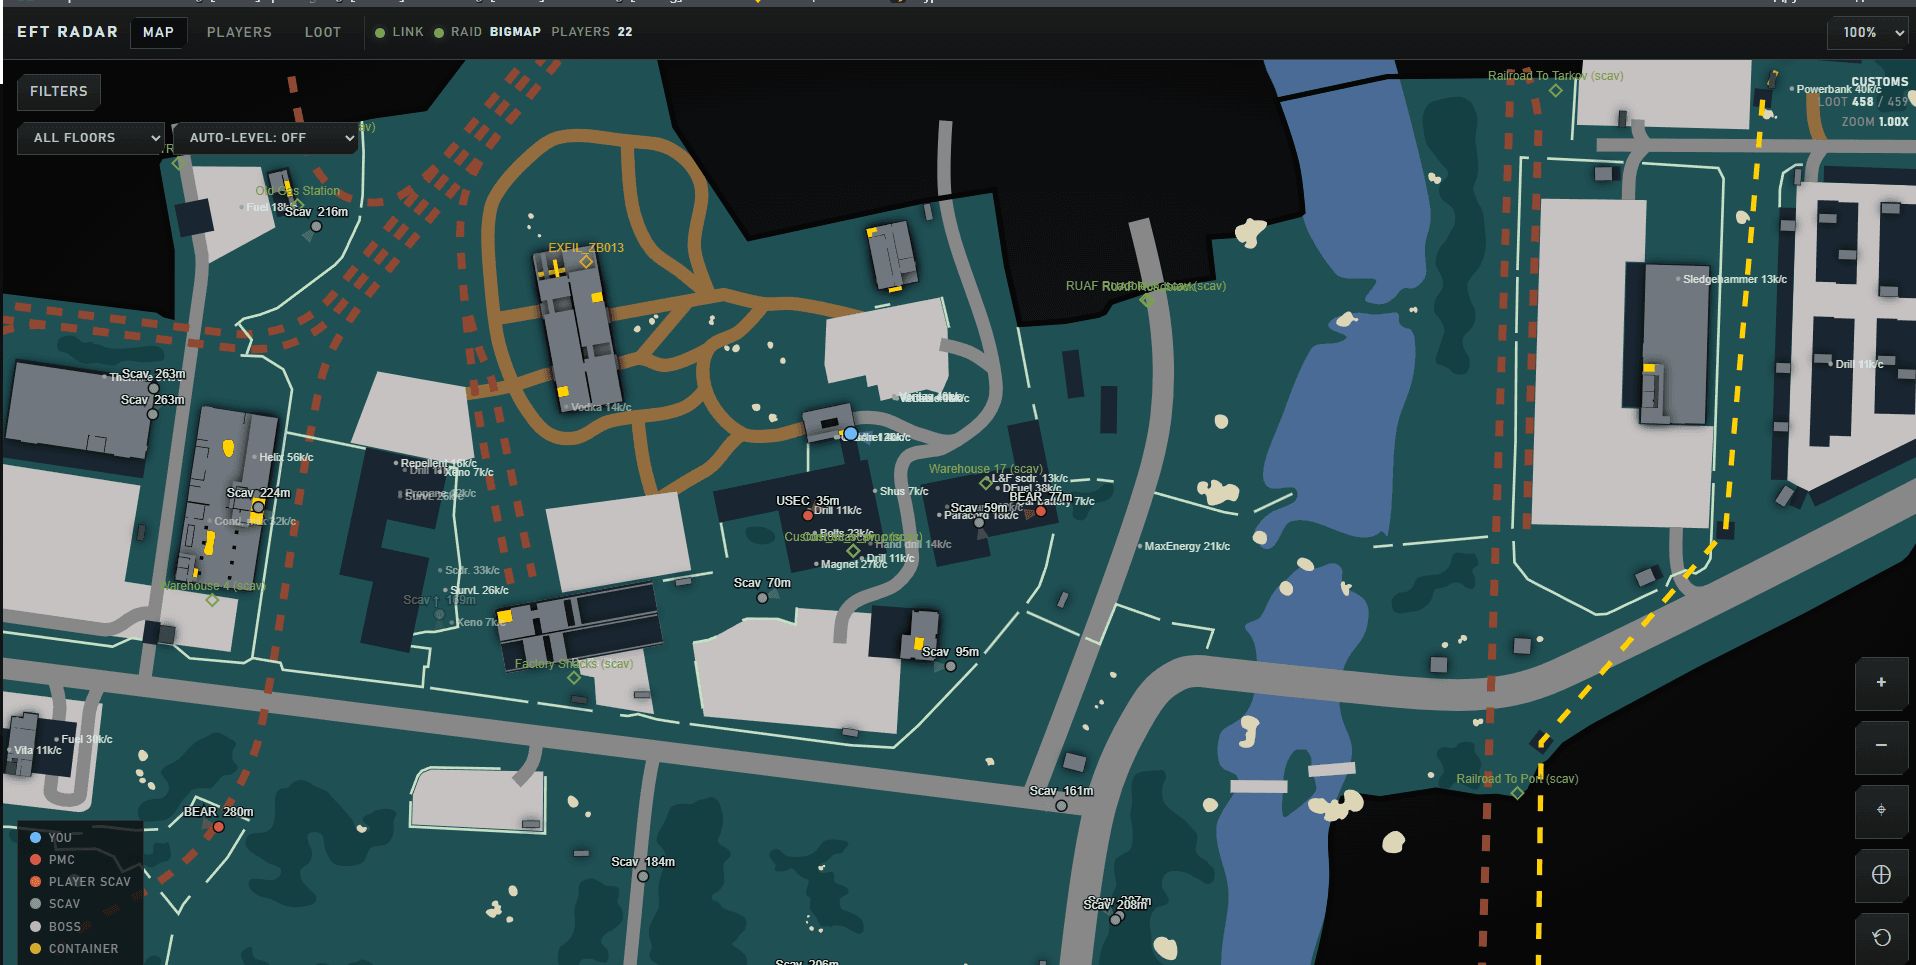Click the USEC 35m player marker

[808, 515]
